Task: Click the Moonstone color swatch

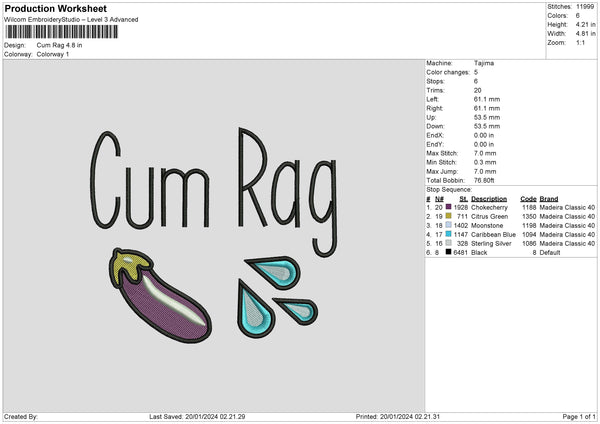Action: [x=448, y=225]
